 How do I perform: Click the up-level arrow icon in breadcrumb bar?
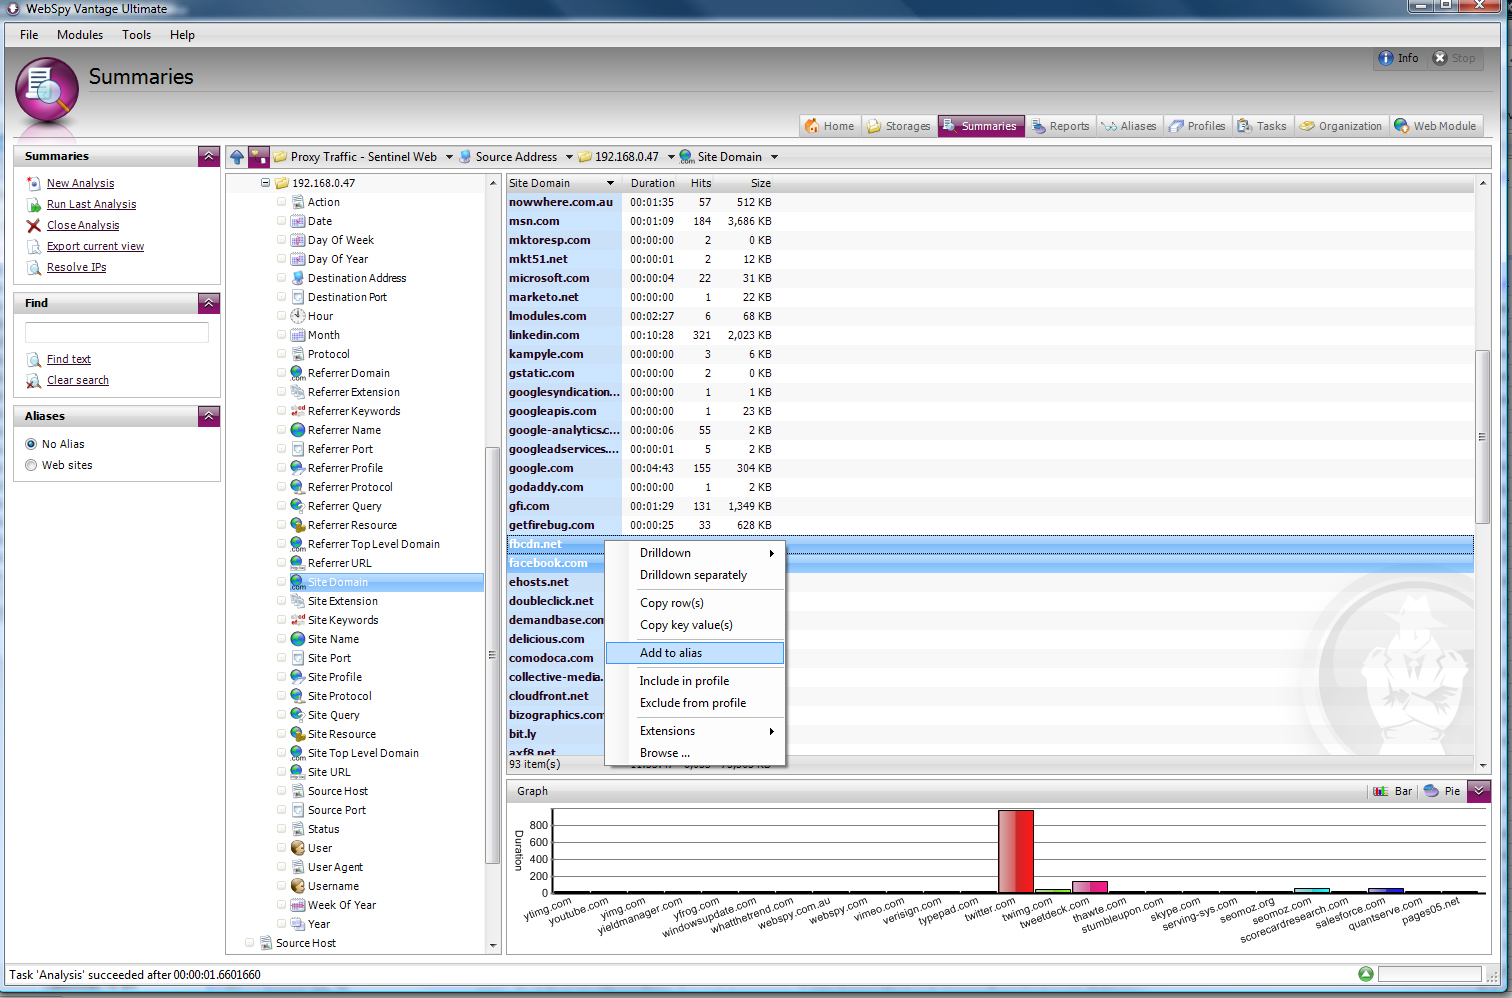click(x=237, y=157)
